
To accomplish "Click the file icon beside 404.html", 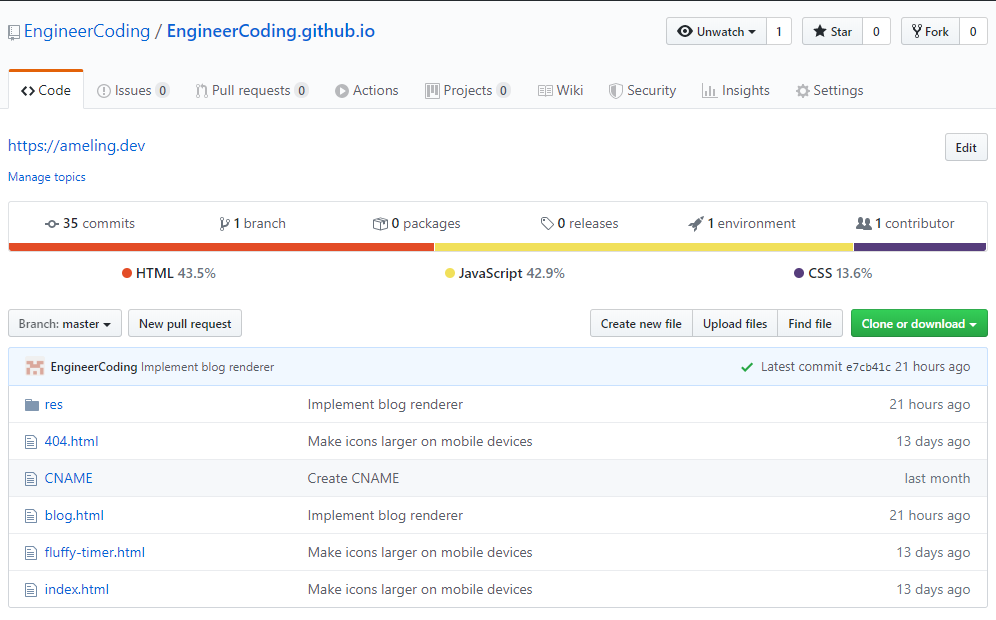I will pos(30,442).
